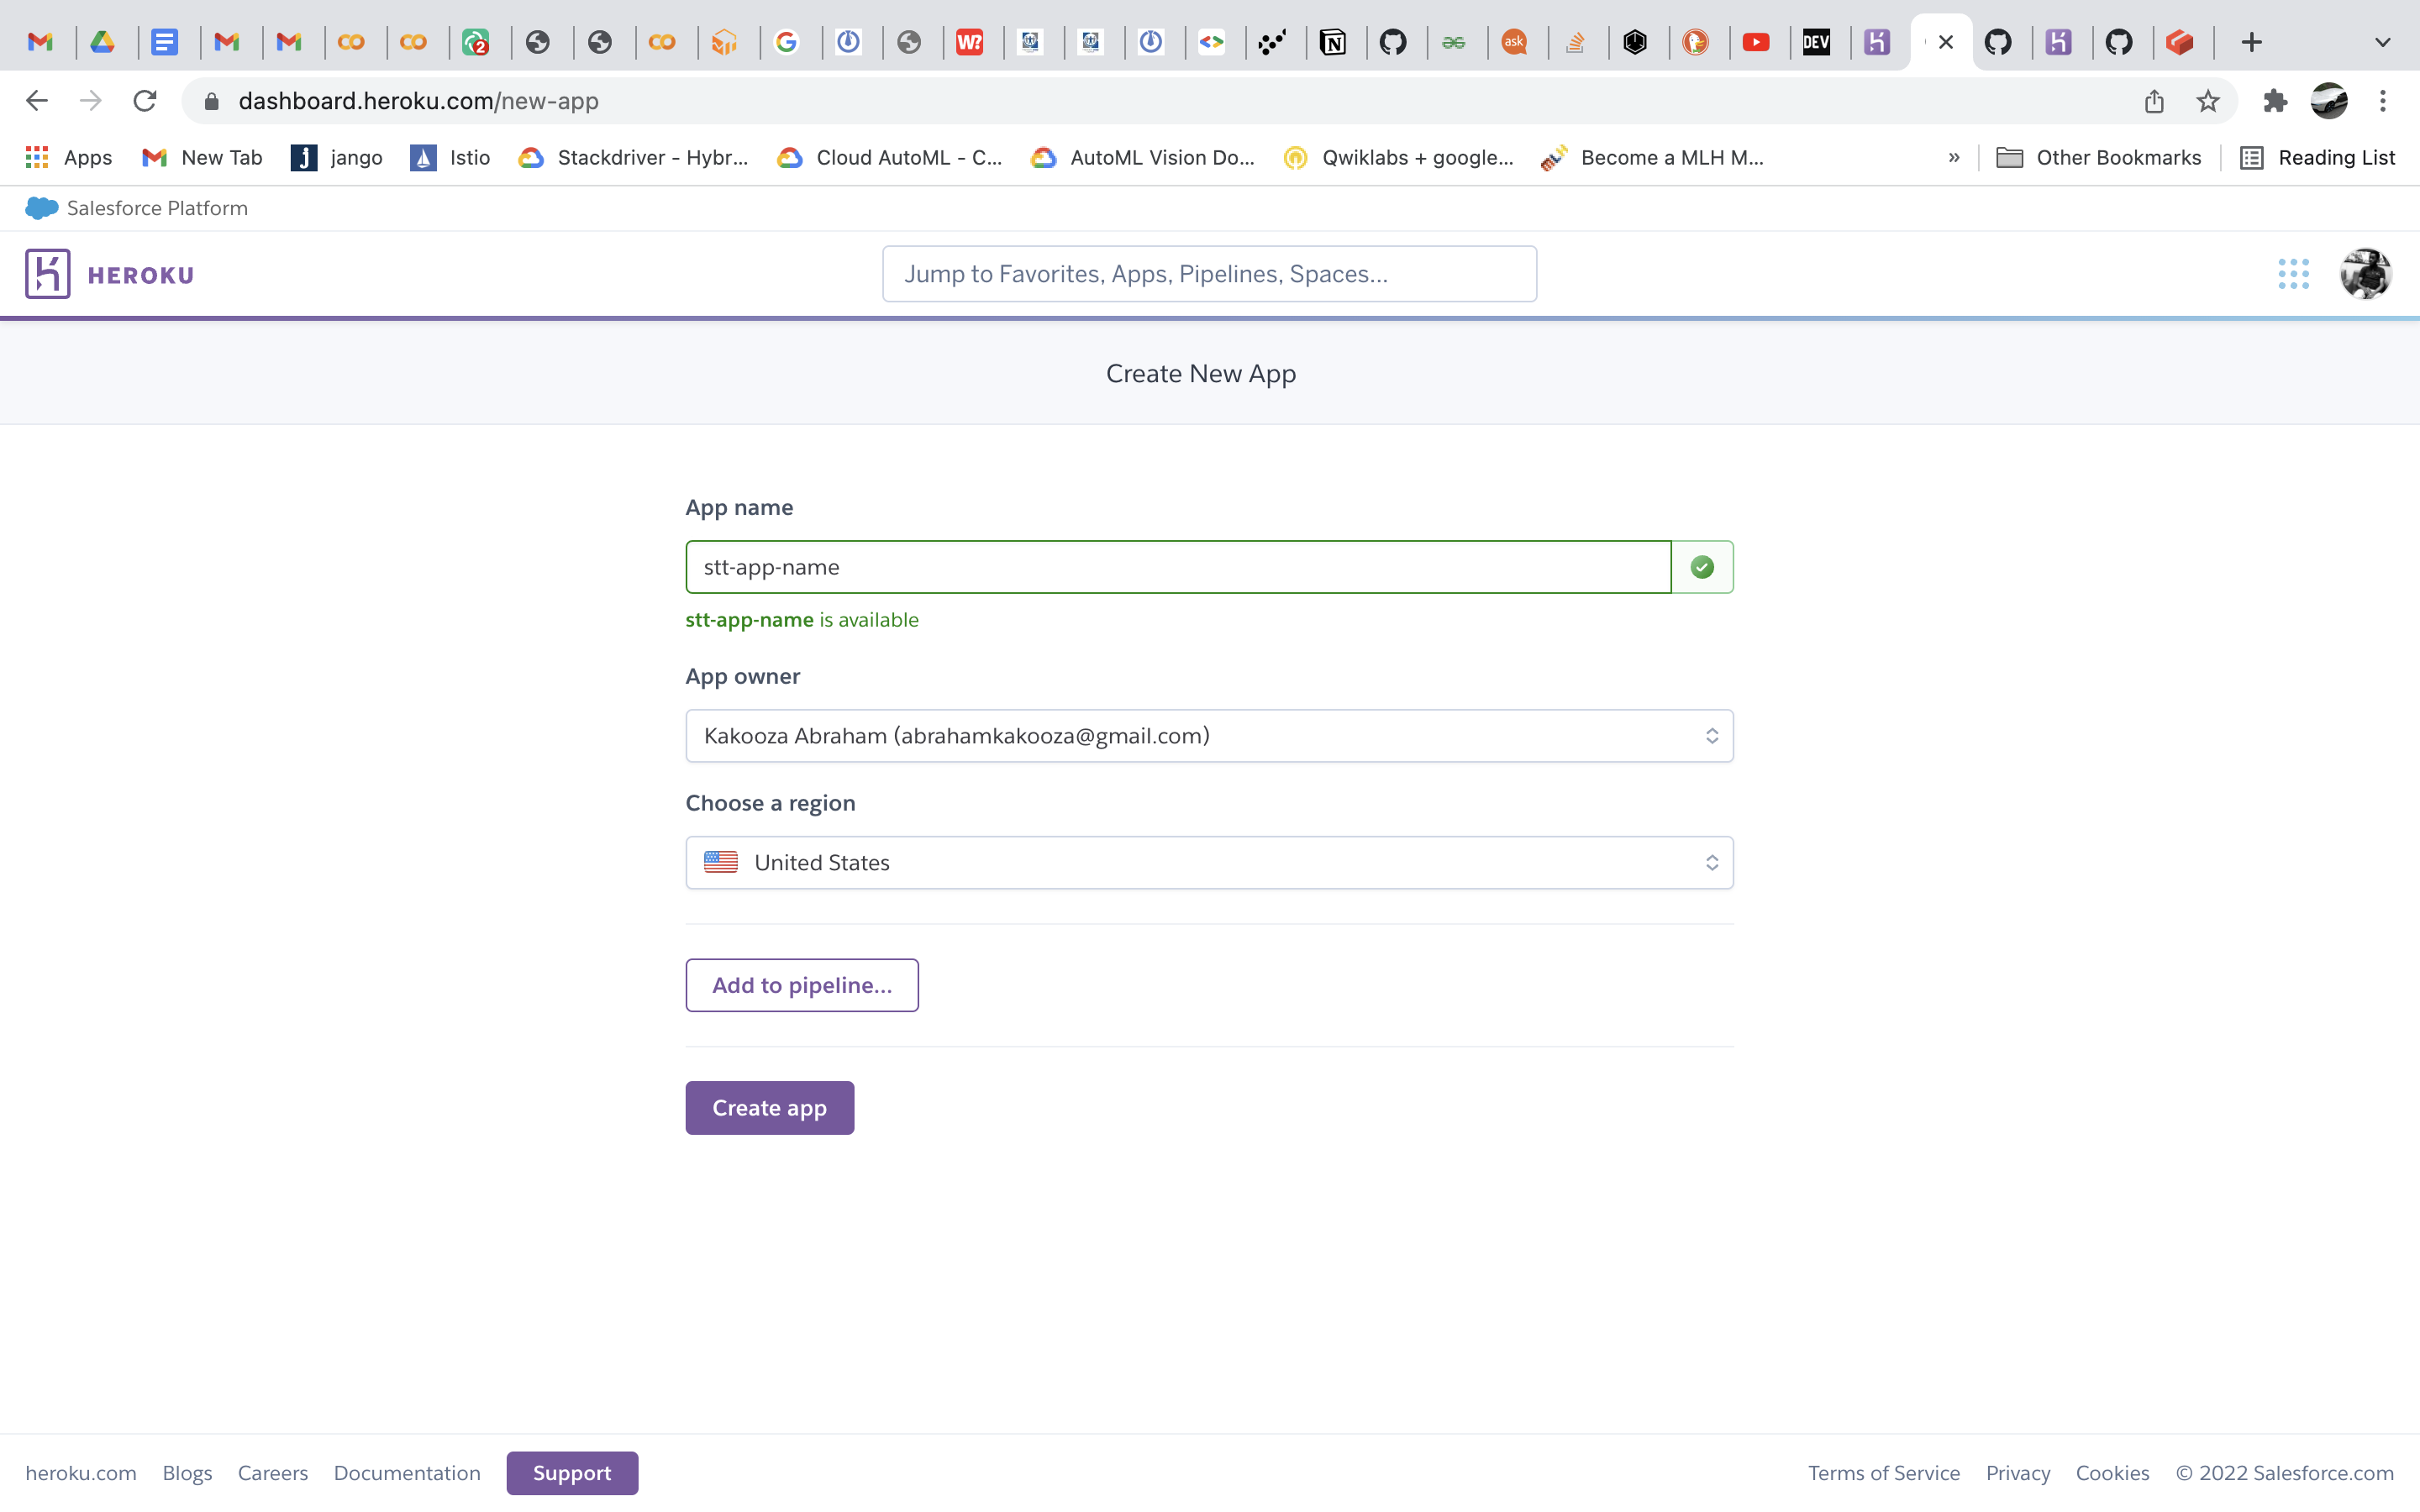
Task: Click the browser extensions puzzle icon
Action: tap(2275, 99)
